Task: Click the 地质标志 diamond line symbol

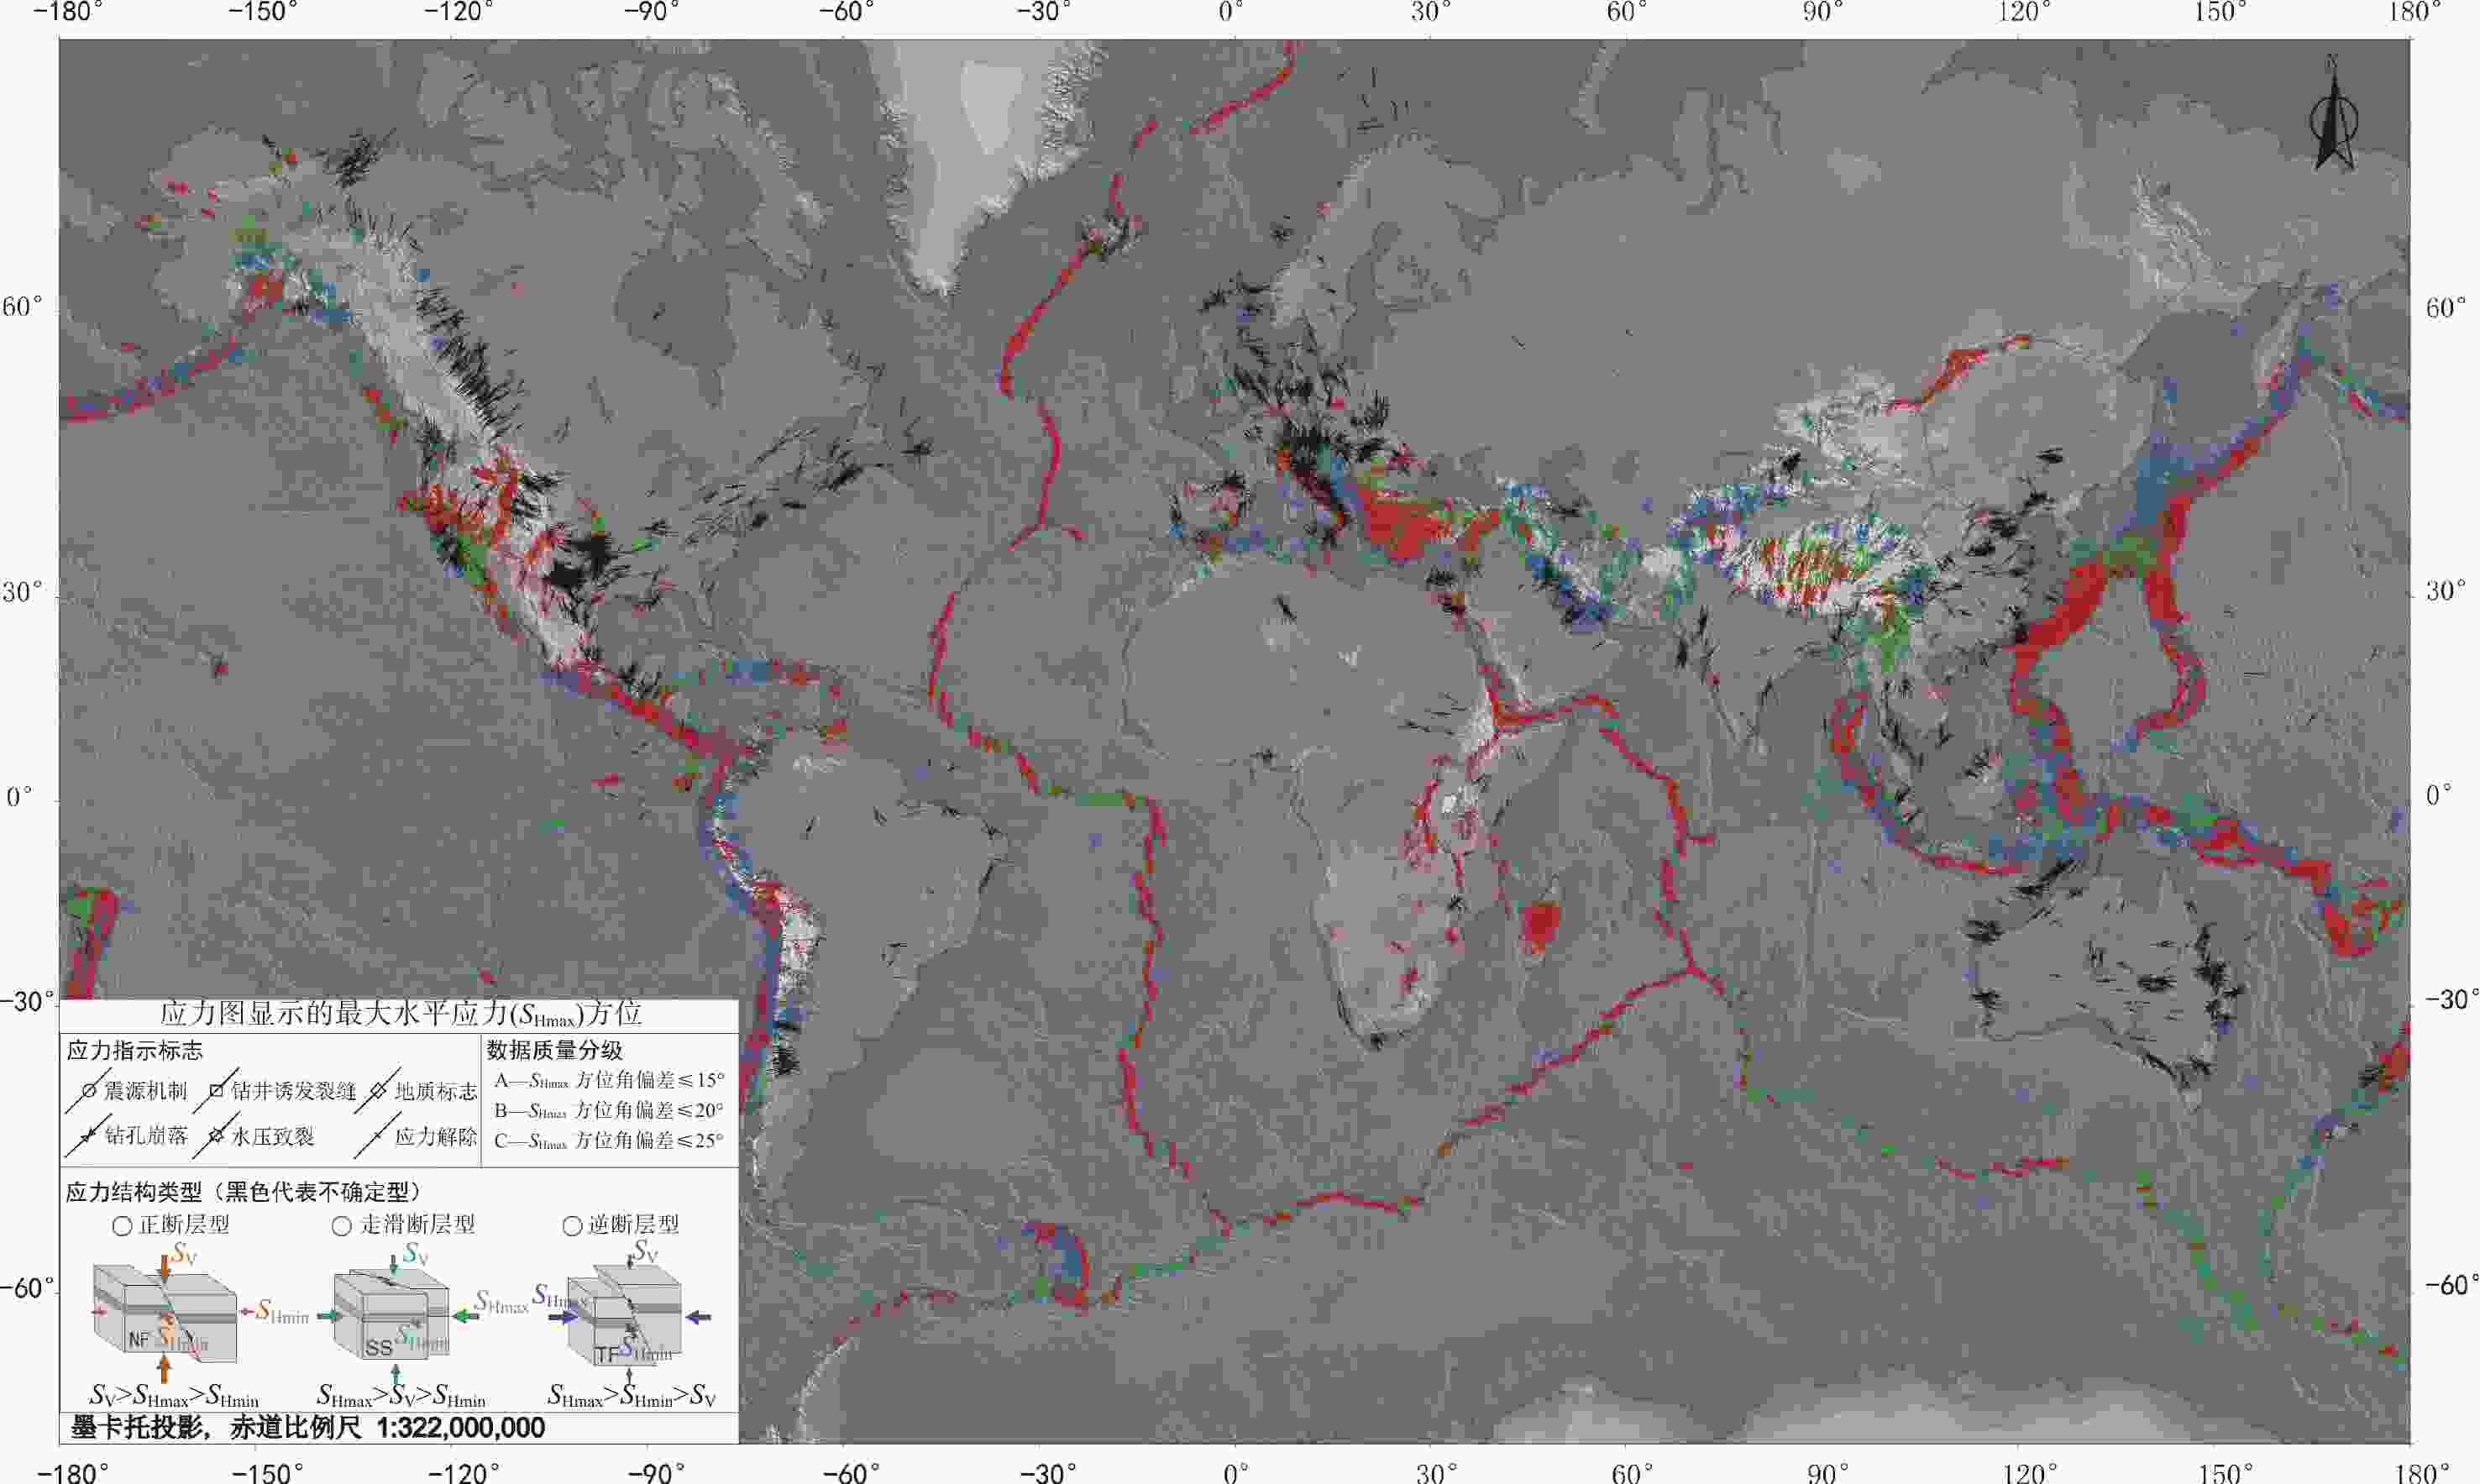Action: [x=377, y=1091]
